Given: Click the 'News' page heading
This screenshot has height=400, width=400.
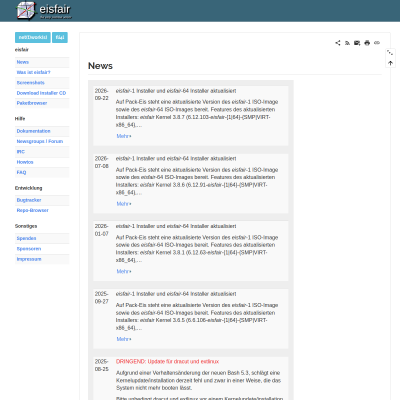Looking at the screenshot, I should [x=100, y=66].
